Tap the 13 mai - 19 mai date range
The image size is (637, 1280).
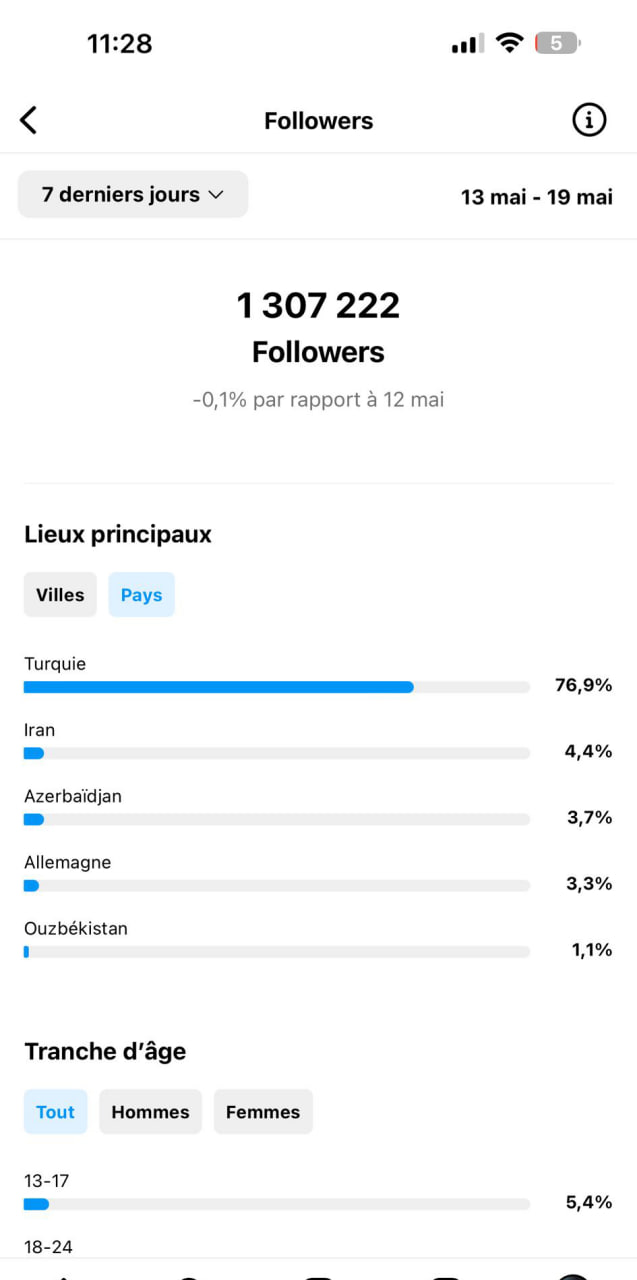536,196
